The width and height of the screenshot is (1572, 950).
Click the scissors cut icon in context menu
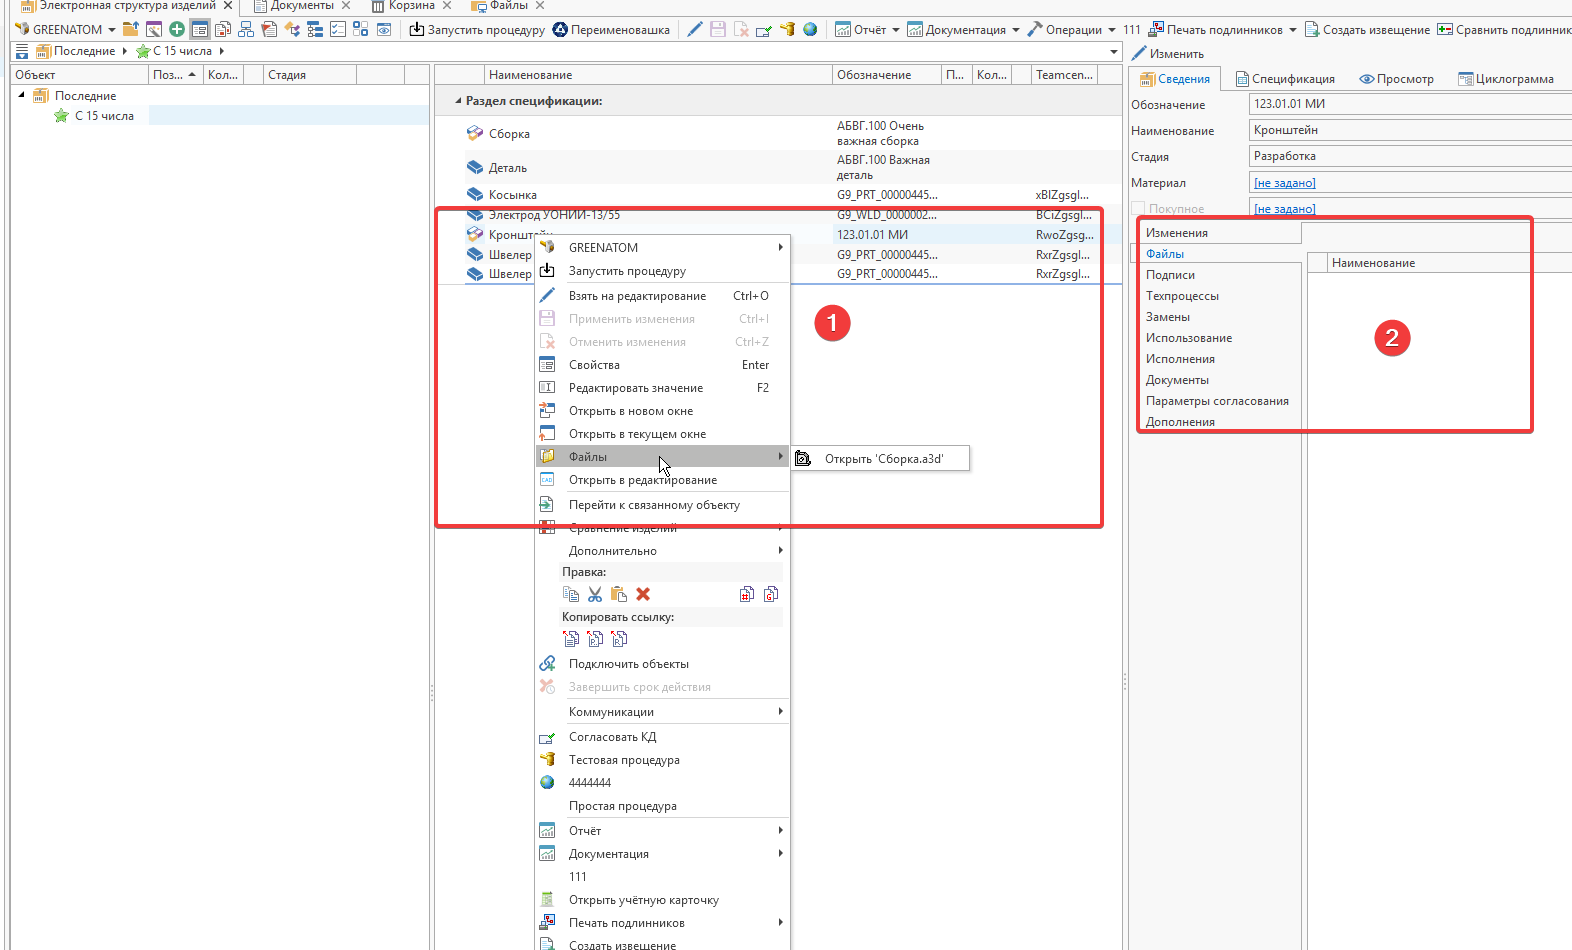(x=595, y=594)
